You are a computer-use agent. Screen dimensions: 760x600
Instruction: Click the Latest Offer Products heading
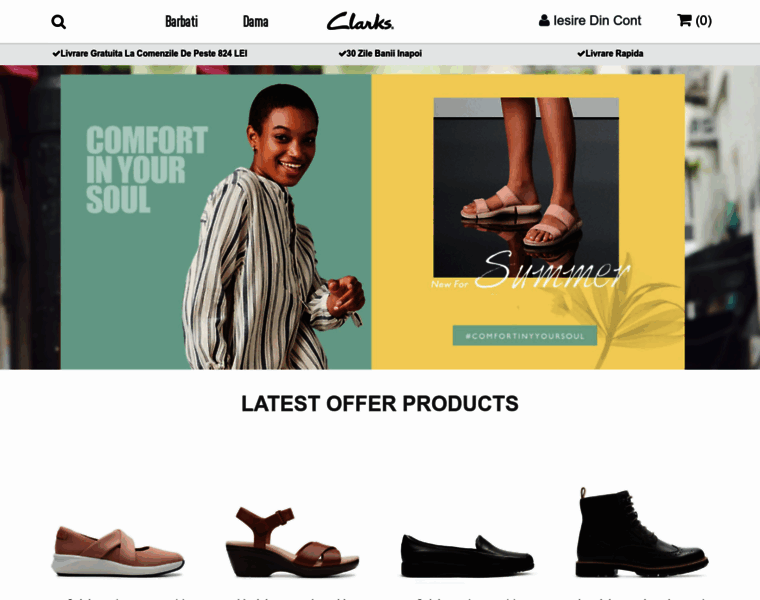380,403
